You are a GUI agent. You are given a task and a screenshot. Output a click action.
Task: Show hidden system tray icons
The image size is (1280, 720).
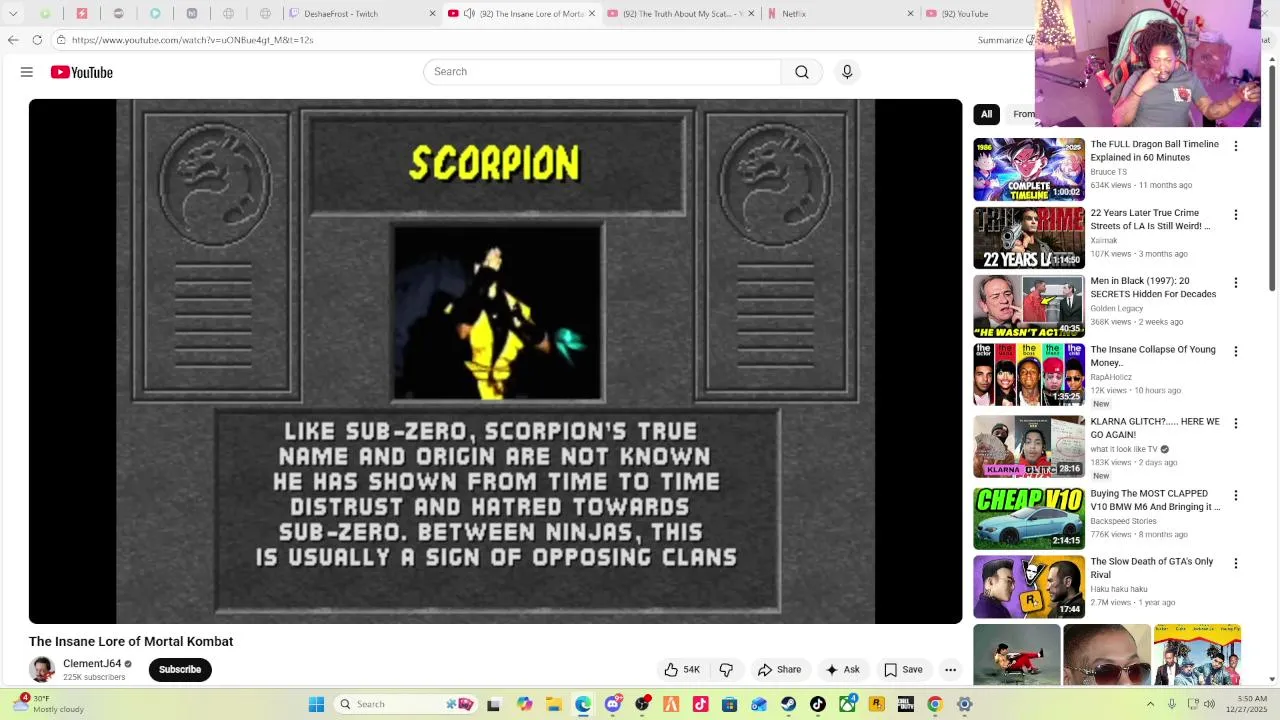click(x=1150, y=704)
